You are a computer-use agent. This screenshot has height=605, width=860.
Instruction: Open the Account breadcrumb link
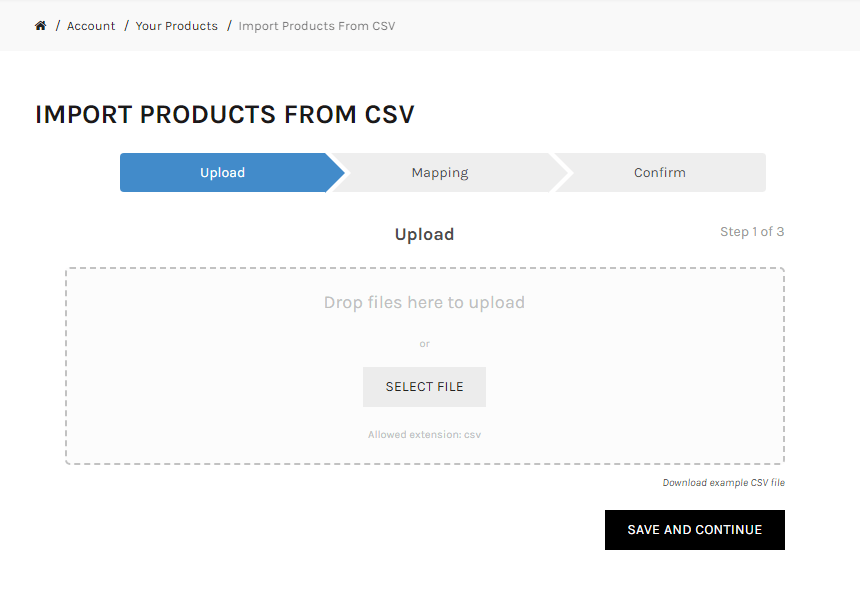click(91, 26)
